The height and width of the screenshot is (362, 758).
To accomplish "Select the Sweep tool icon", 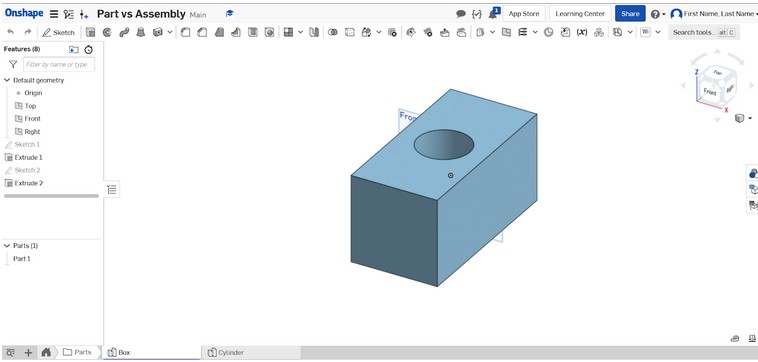I will [124, 32].
